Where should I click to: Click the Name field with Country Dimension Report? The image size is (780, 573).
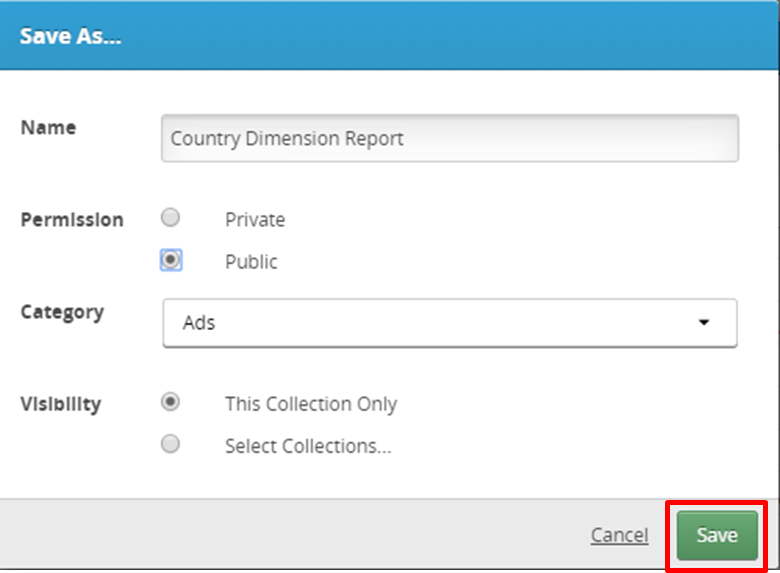coord(450,138)
